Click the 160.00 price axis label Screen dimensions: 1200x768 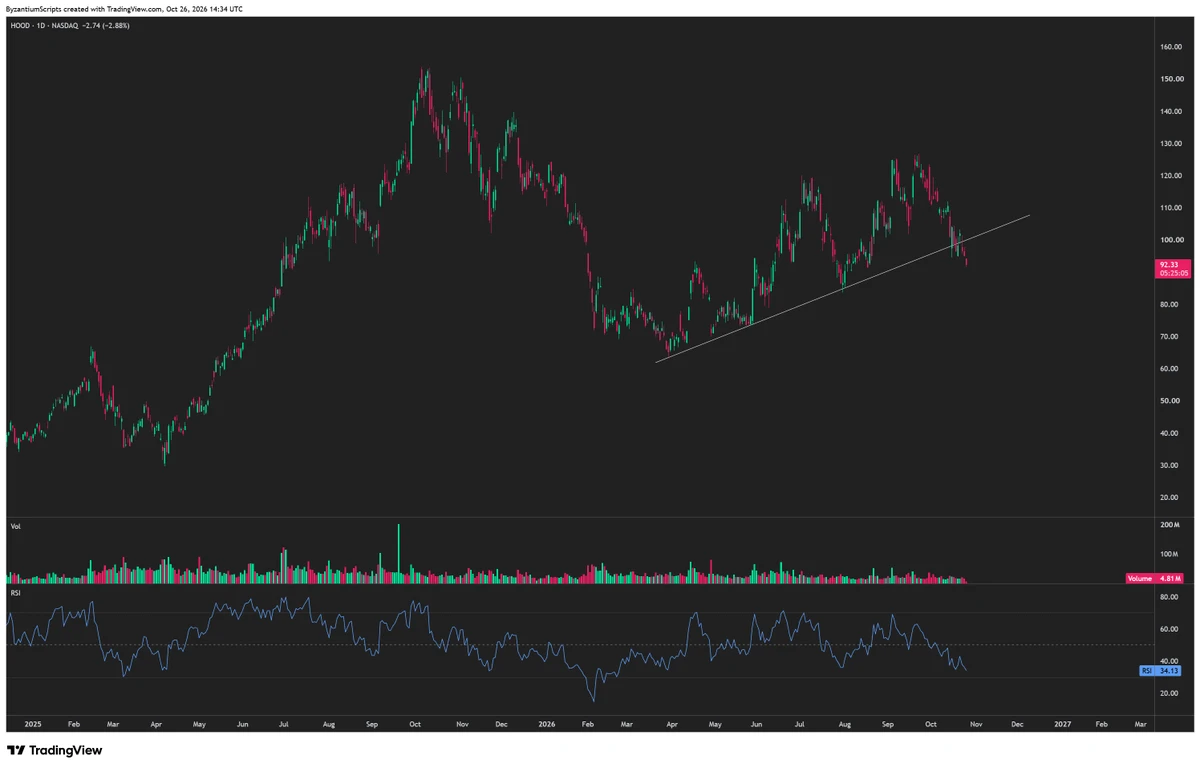point(1172,47)
